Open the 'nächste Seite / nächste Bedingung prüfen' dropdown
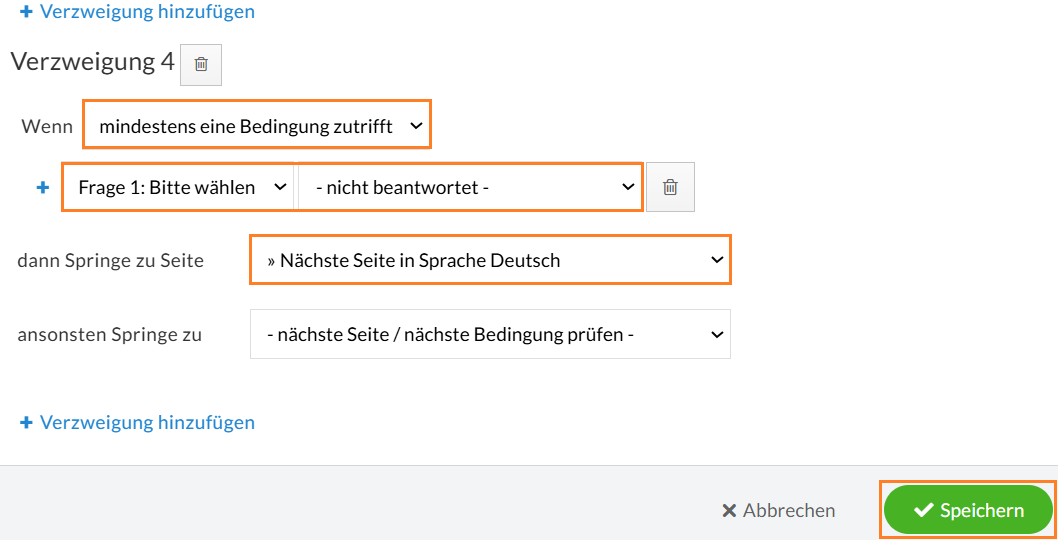Screen dimensions: 1058x540 point(491,334)
